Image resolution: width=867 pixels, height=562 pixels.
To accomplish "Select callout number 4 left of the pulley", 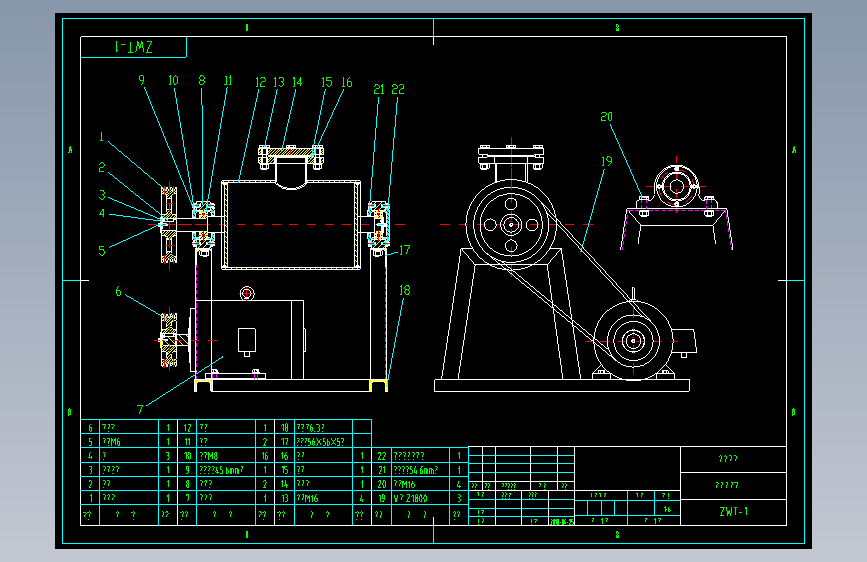I will pyautogui.click(x=102, y=213).
